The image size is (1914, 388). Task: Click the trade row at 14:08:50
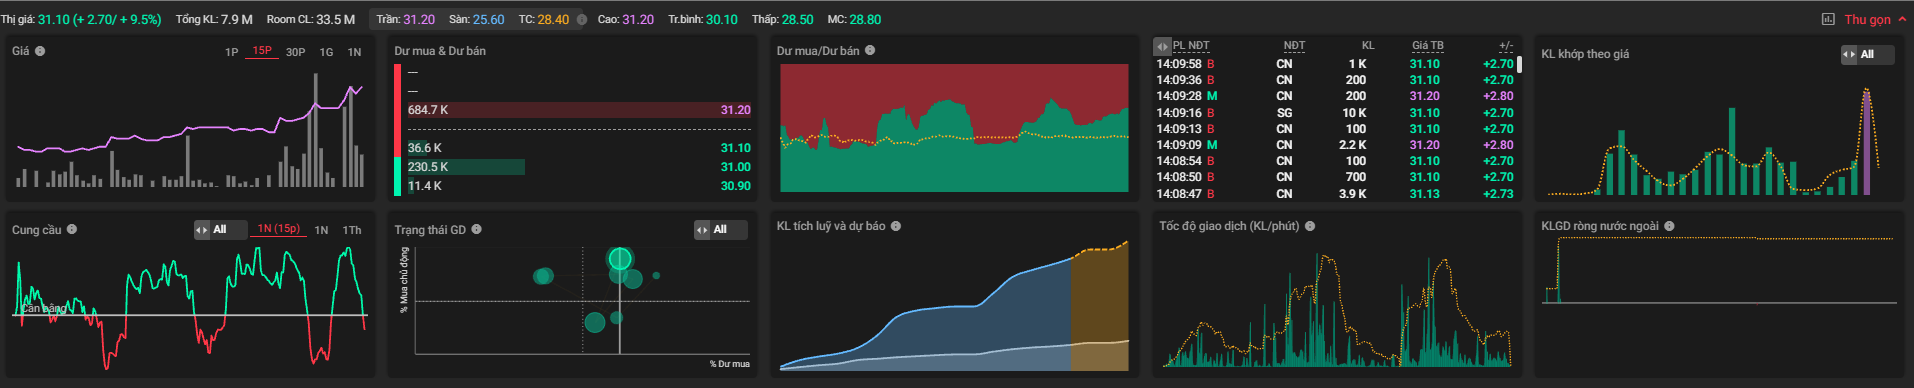(x=1335, y=177)
